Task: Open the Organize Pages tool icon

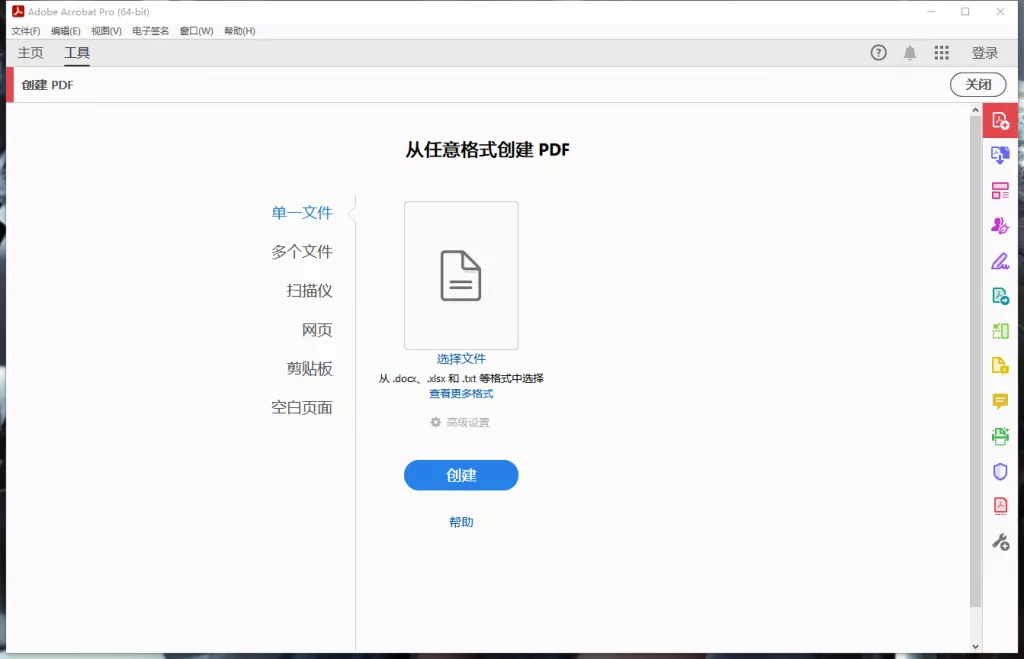Action: [1000, 191]
